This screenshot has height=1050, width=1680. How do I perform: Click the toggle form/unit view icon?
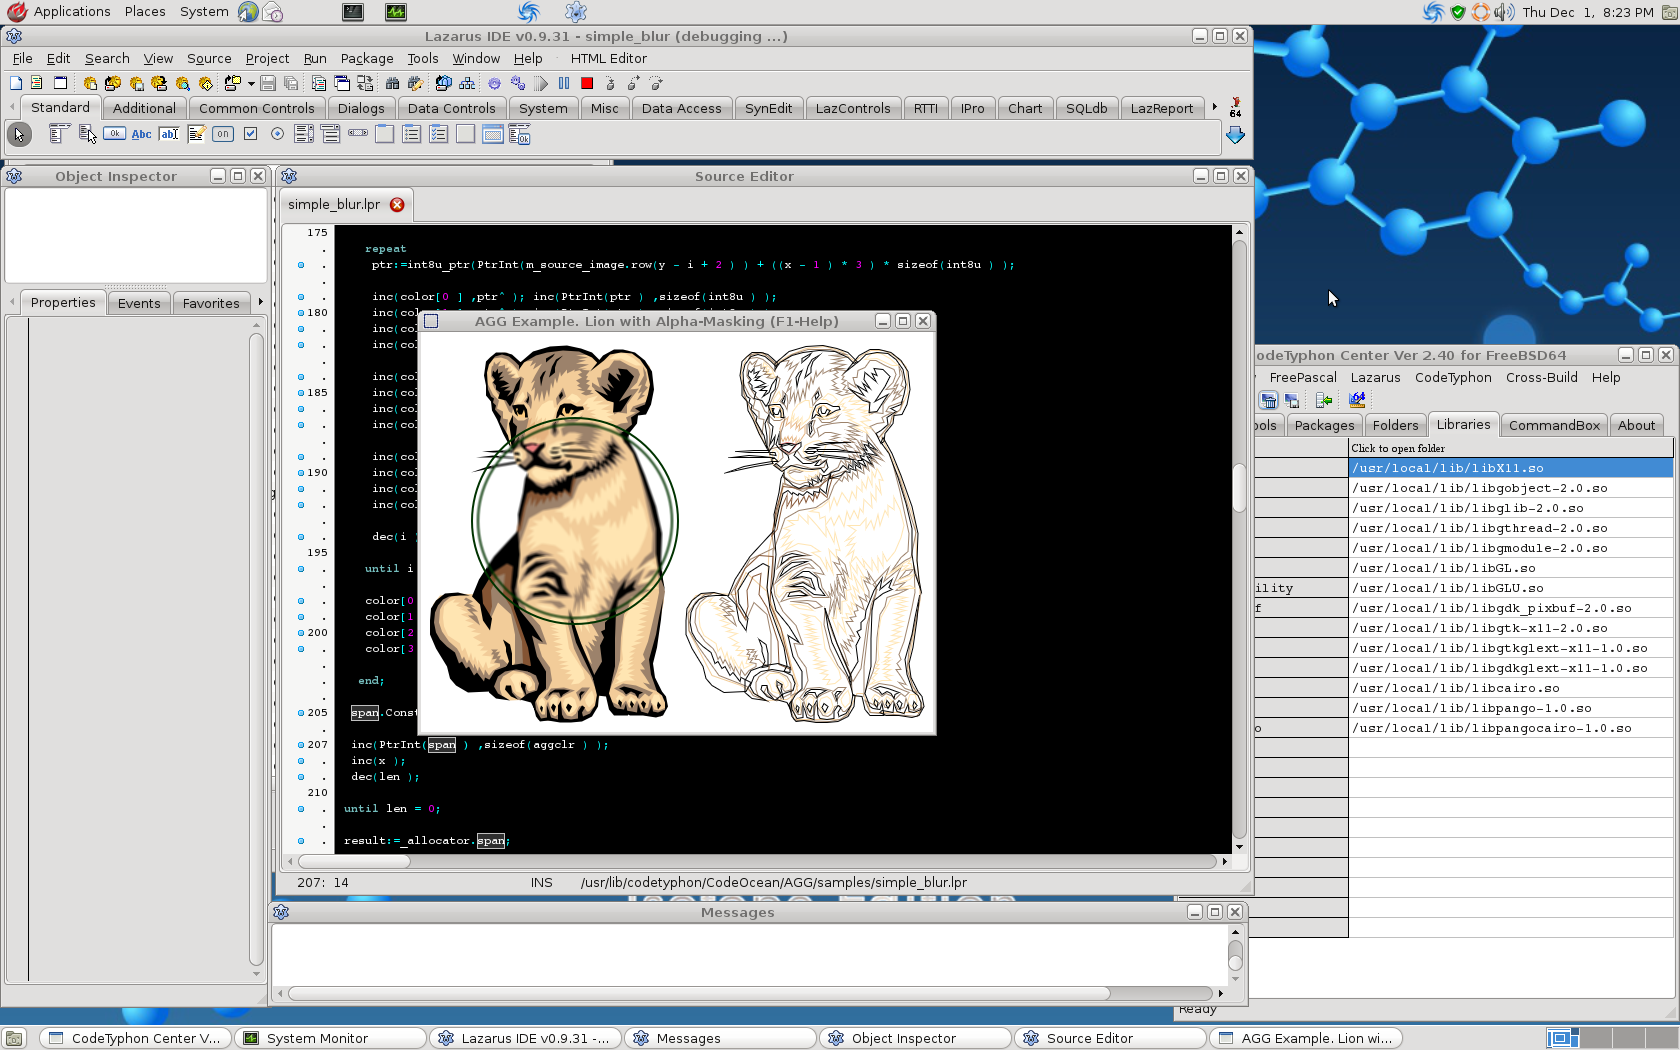click(x=366, y=83)
